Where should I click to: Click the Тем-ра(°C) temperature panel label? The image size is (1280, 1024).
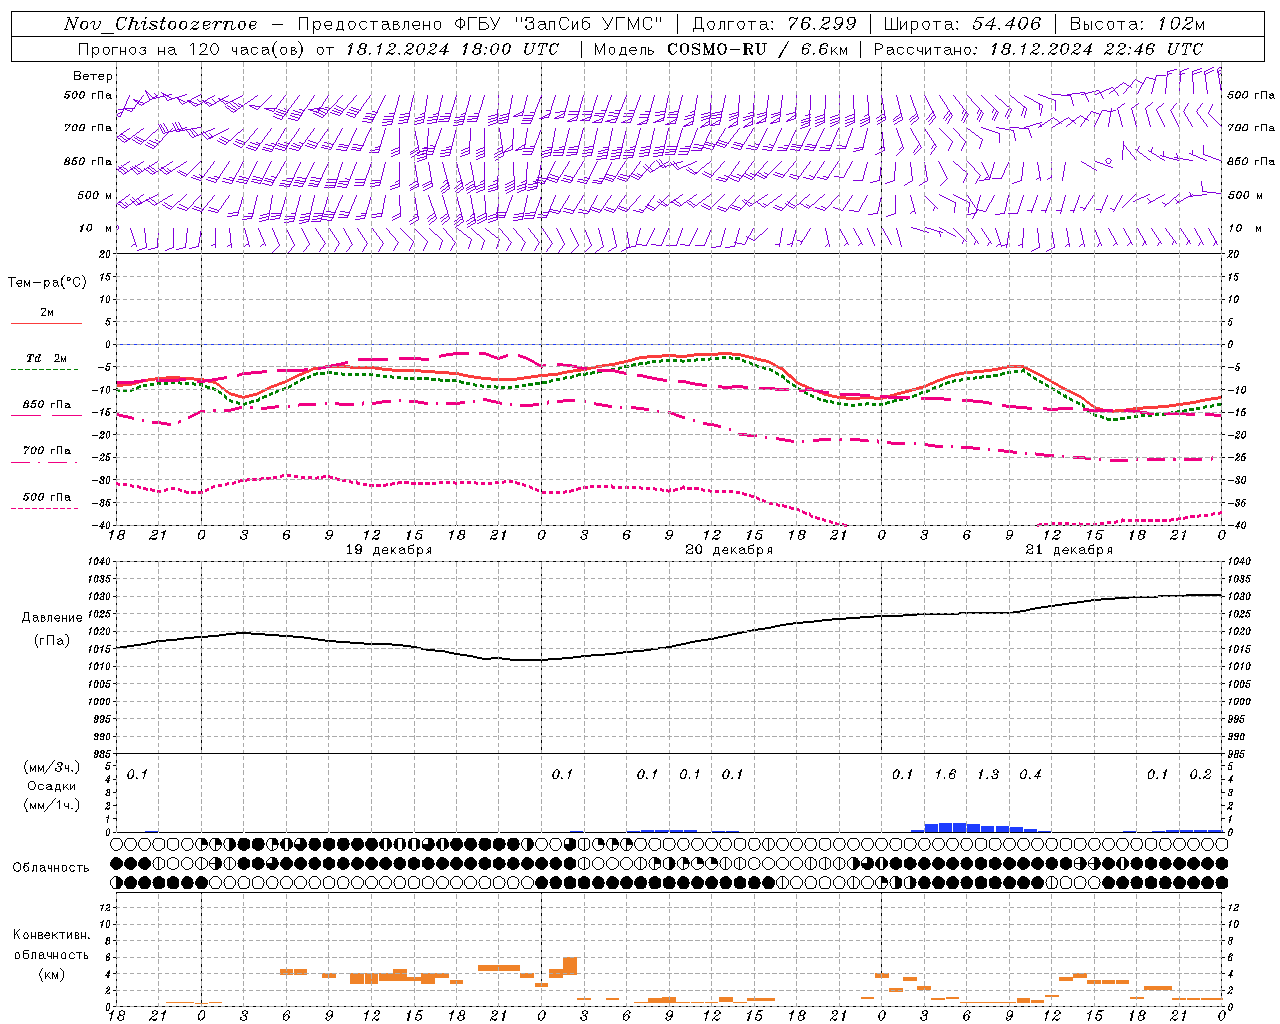point(47,283)
